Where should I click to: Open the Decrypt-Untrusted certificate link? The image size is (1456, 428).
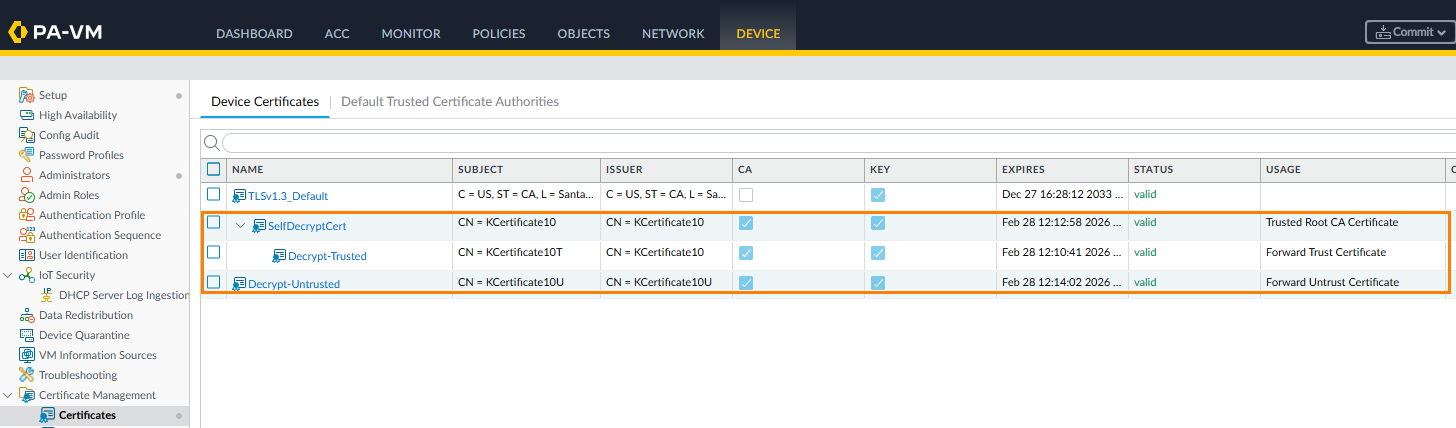294,284
